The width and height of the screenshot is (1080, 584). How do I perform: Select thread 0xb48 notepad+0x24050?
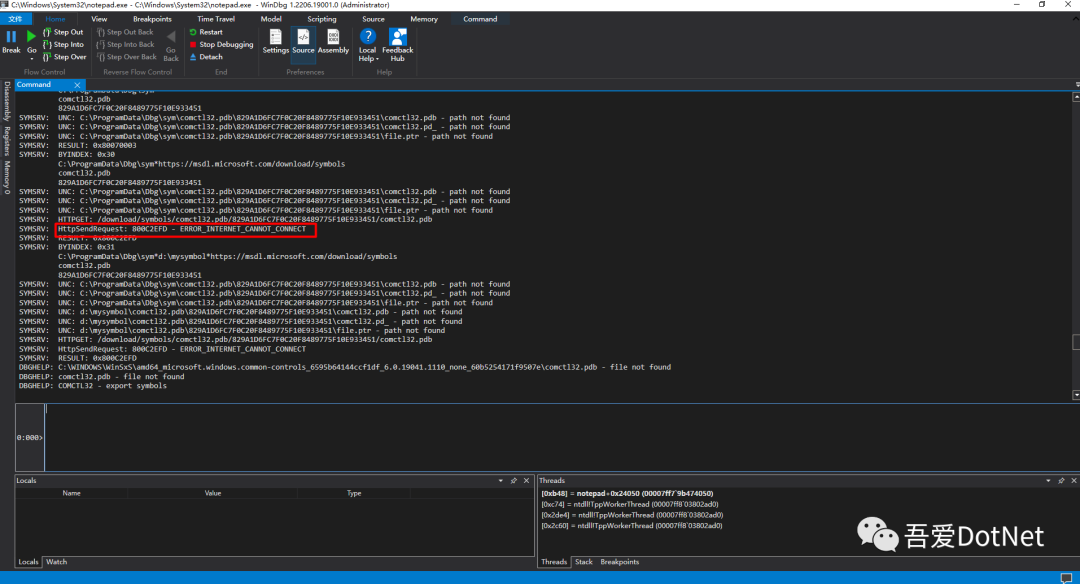coord(627,494)
